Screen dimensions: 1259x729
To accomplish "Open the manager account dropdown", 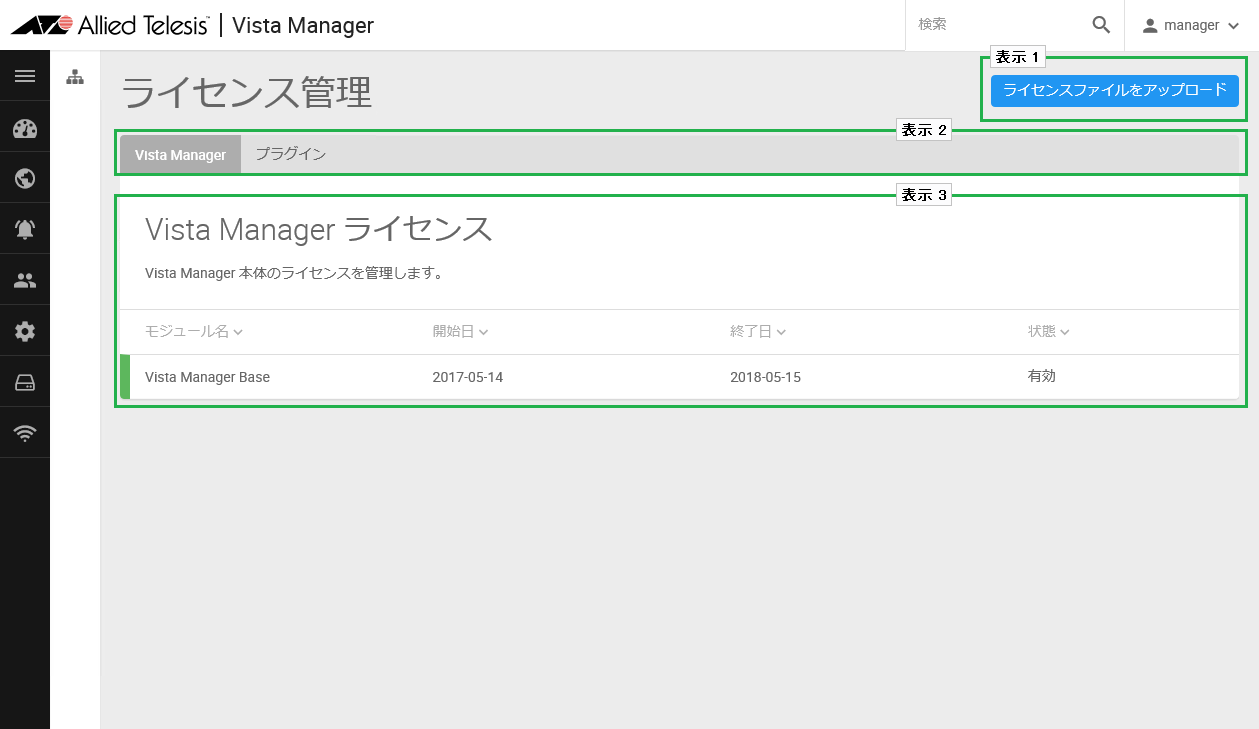I will (1191, 25).
